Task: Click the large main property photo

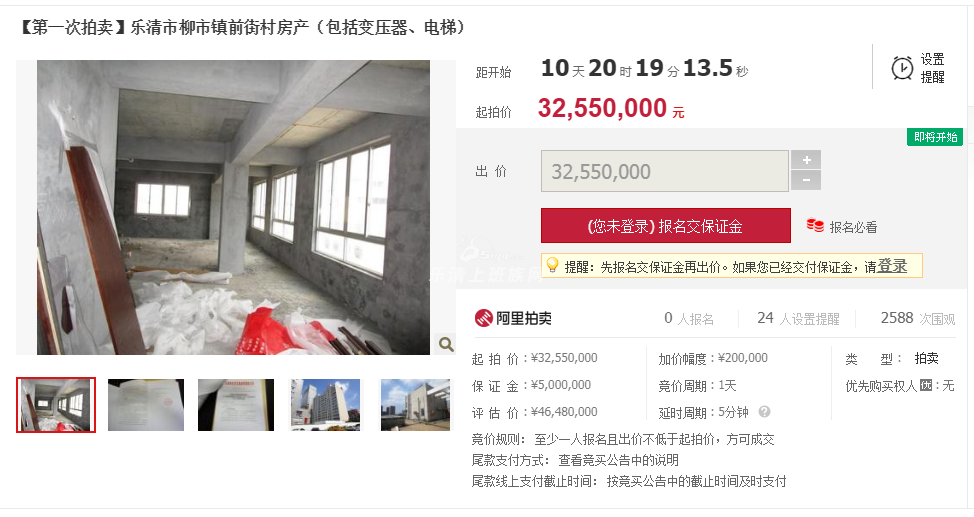Action: click(234, 208)
